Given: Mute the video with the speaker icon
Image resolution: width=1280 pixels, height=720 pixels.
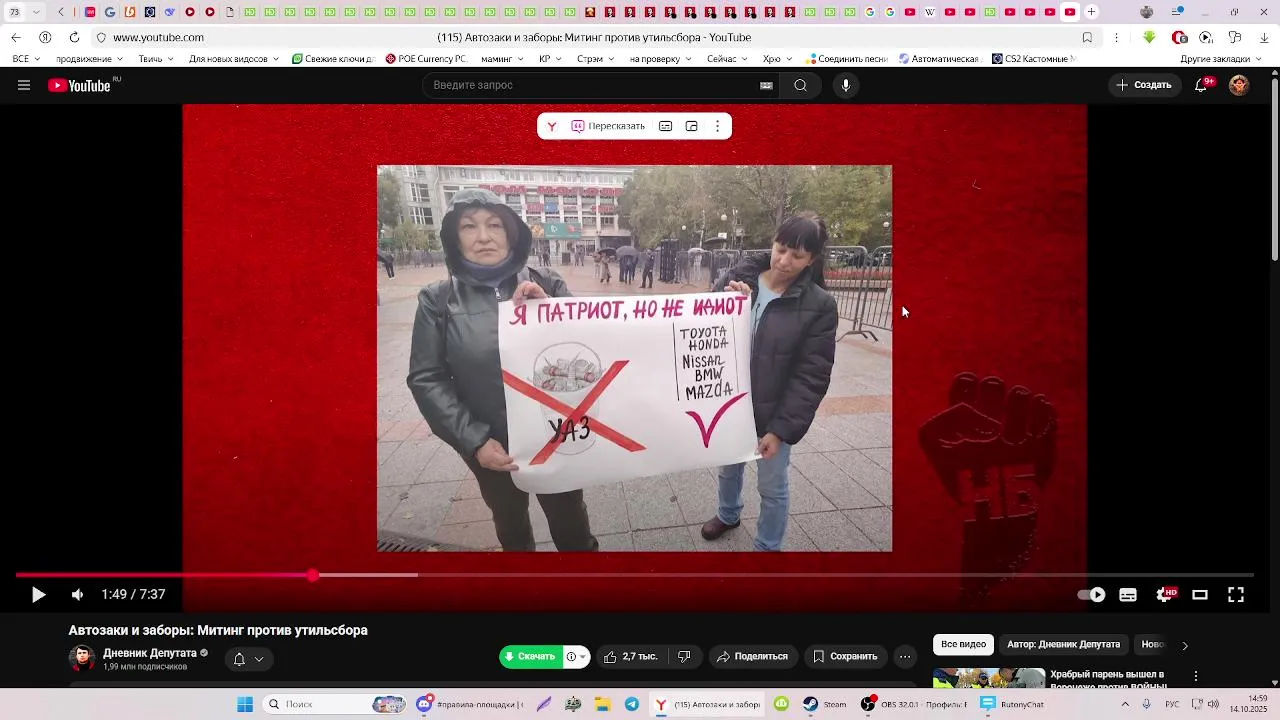Looking at the screenshot, I should [x=77, y=595].
